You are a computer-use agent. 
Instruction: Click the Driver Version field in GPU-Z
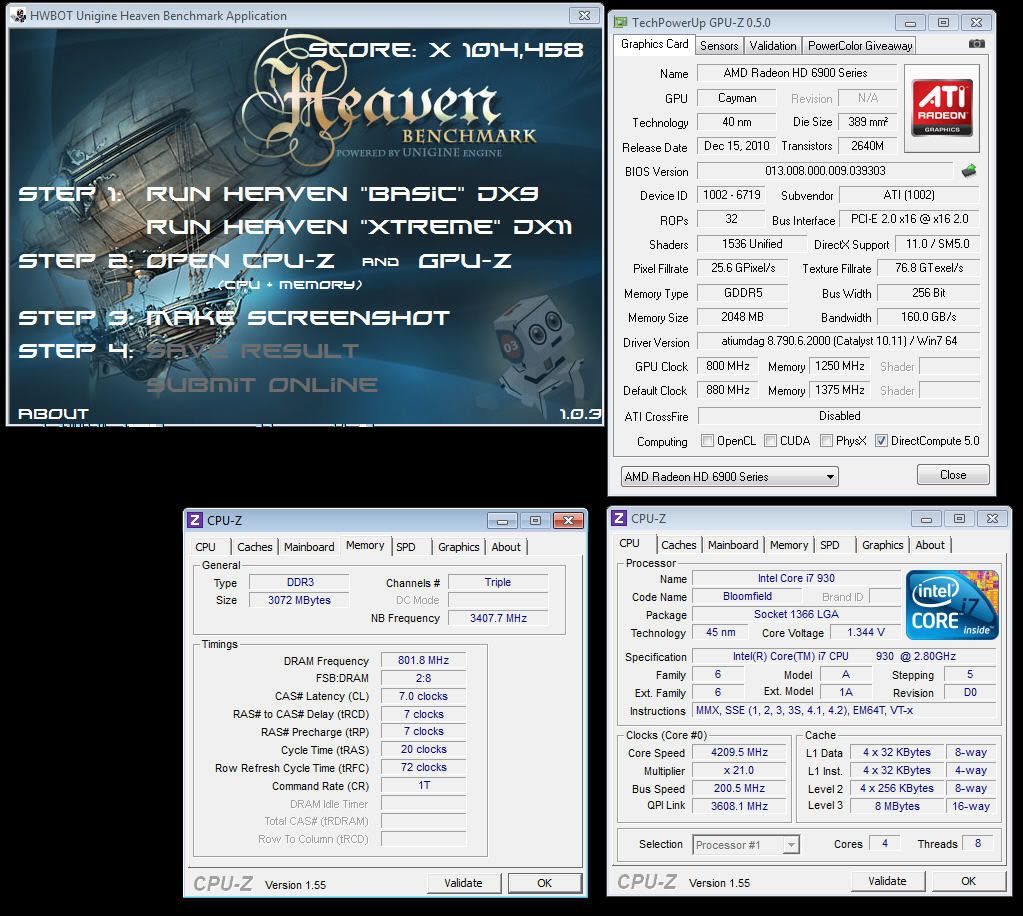point(839,341)
